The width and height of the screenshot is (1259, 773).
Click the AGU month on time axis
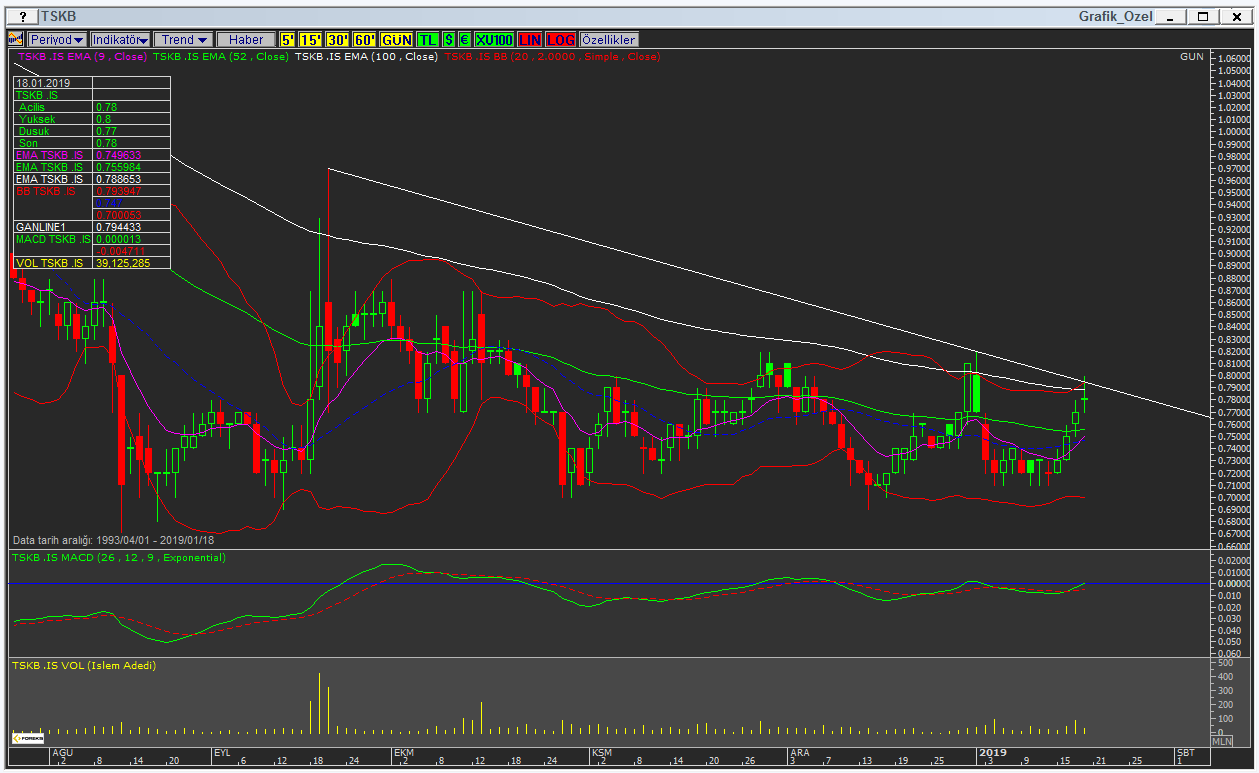[x=63, y=751]
